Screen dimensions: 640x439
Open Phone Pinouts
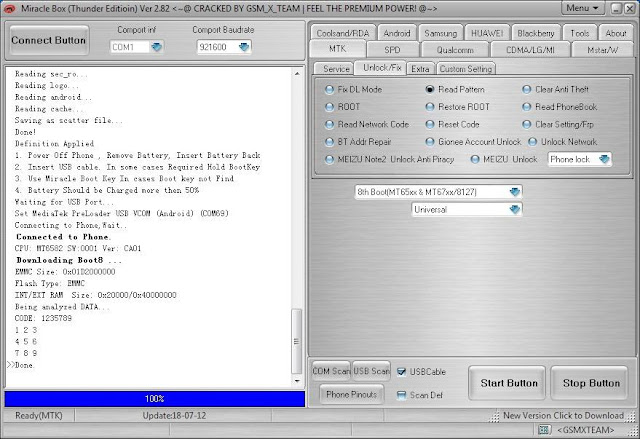[351, 395]
